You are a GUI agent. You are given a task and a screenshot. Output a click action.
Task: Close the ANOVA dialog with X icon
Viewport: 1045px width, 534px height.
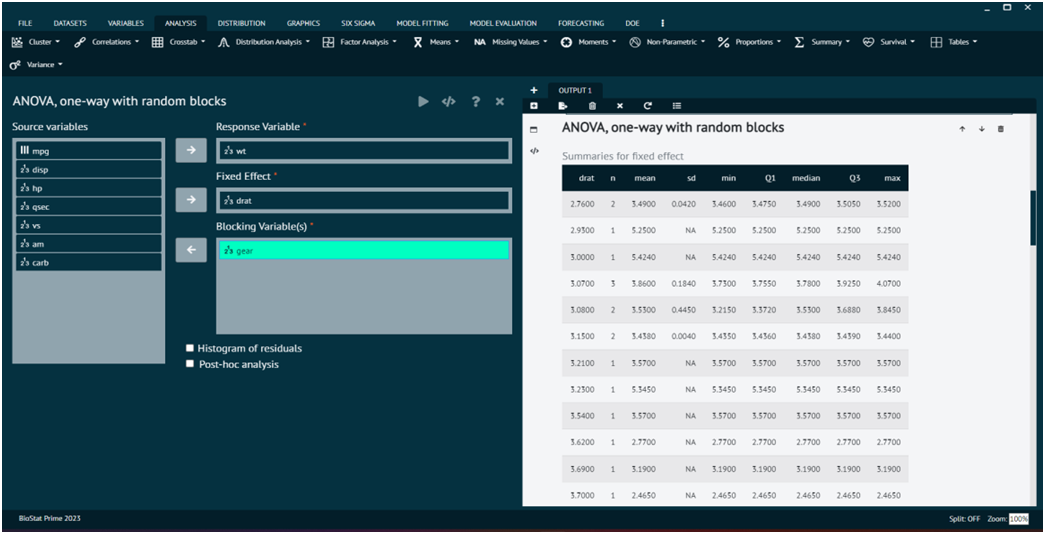click(x=500, y=101)
